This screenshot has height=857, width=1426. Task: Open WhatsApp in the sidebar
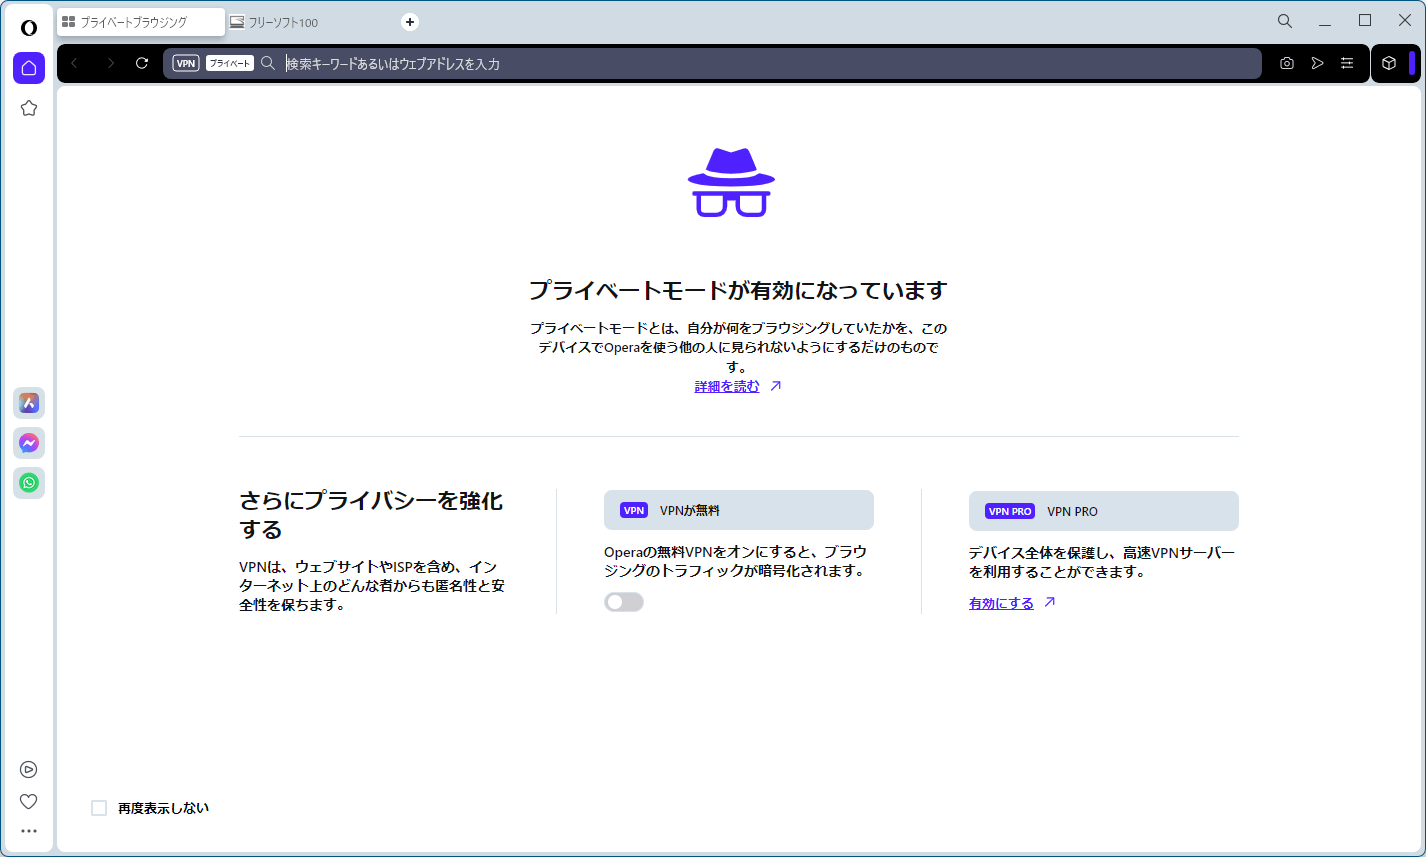pos(29,483)
